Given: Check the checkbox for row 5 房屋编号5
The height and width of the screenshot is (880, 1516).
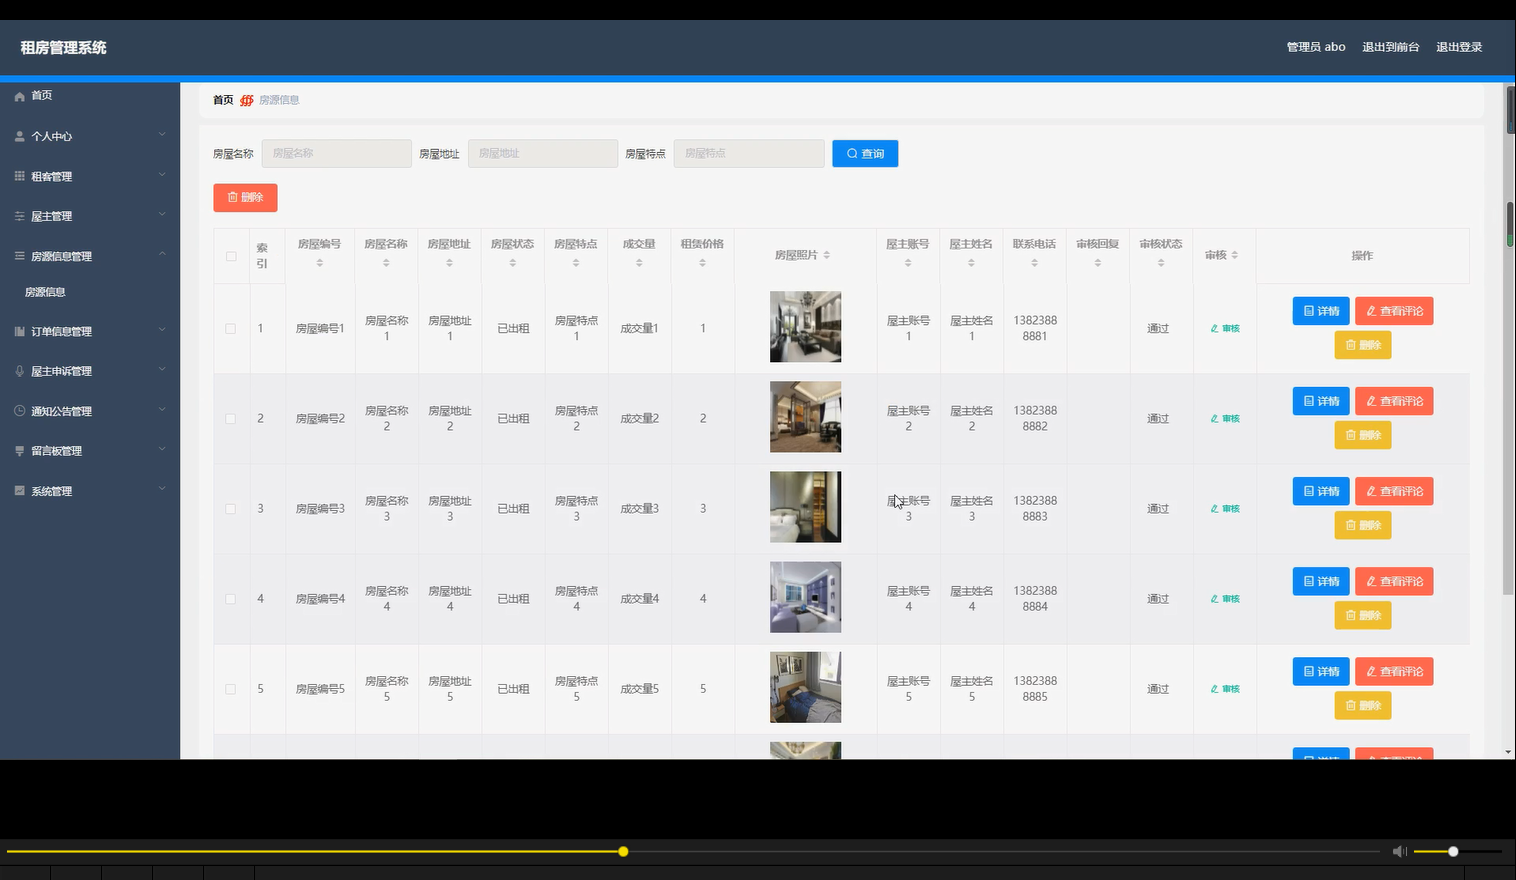Looking at the screenshot, I should tap(231, 688).
